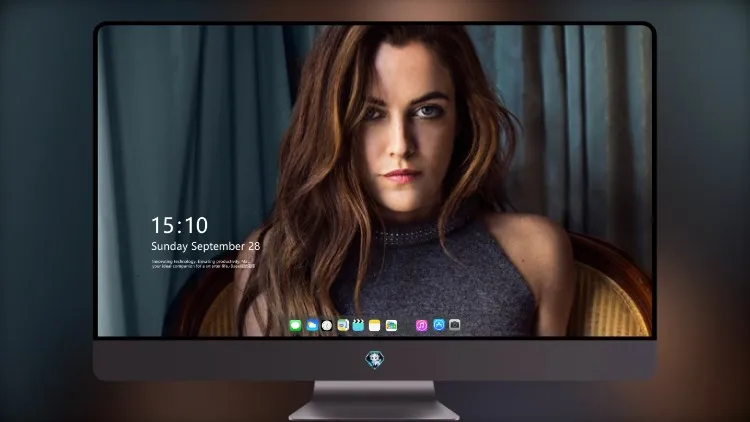Open the Clock app in dock
Image resolution: width=750 pixels, height=422 pixels.
pos(327,325)
